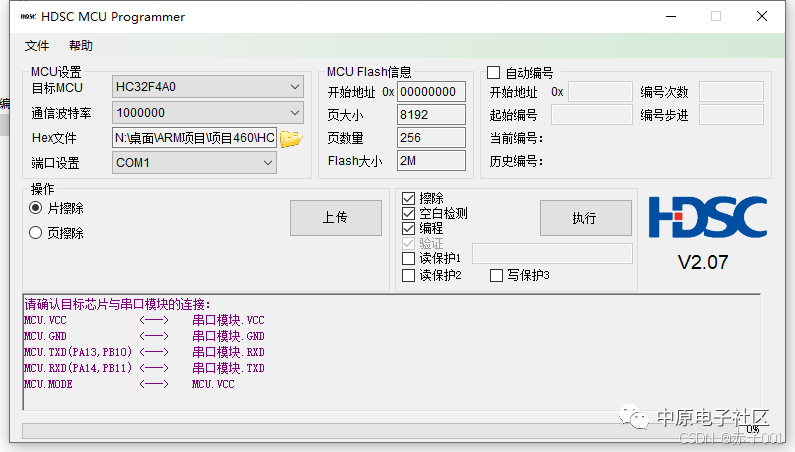Expand the 通信波特率 dropdown showing 1000000

(x=207, y=113)
